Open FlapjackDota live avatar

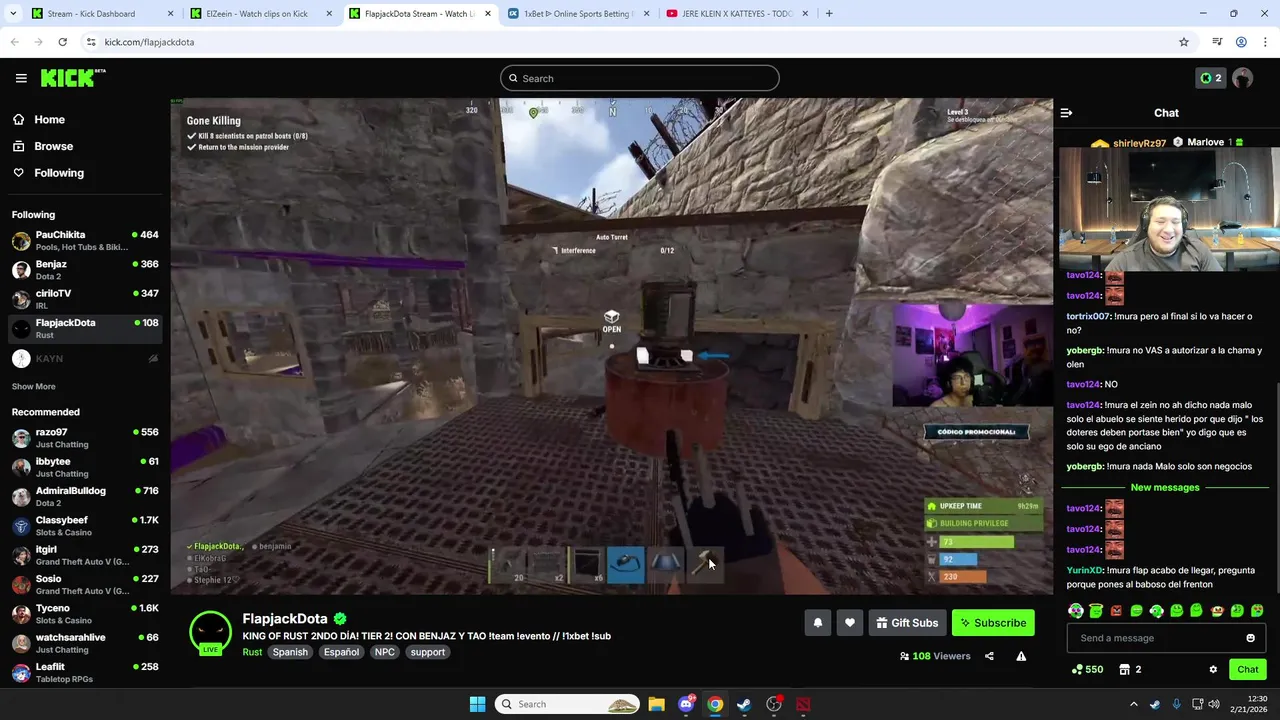point(210,633)
